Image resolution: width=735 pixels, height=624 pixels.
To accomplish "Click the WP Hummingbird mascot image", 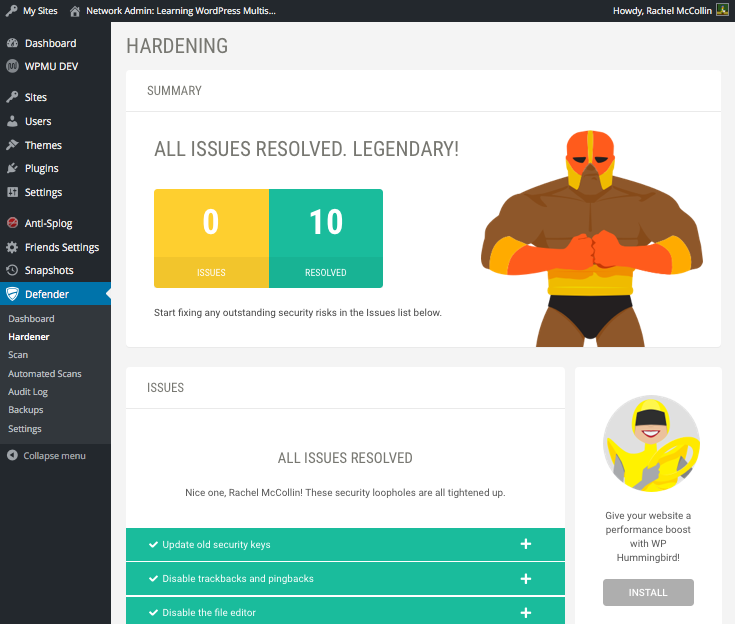I will tap(651, 443).
